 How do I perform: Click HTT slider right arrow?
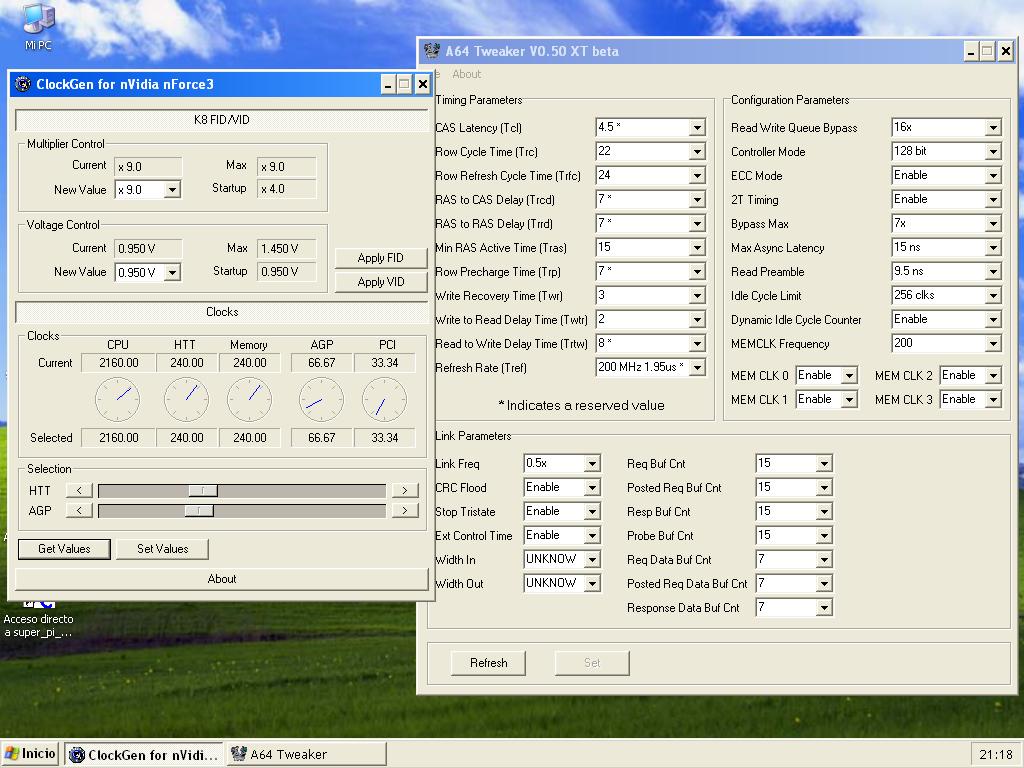404,490
